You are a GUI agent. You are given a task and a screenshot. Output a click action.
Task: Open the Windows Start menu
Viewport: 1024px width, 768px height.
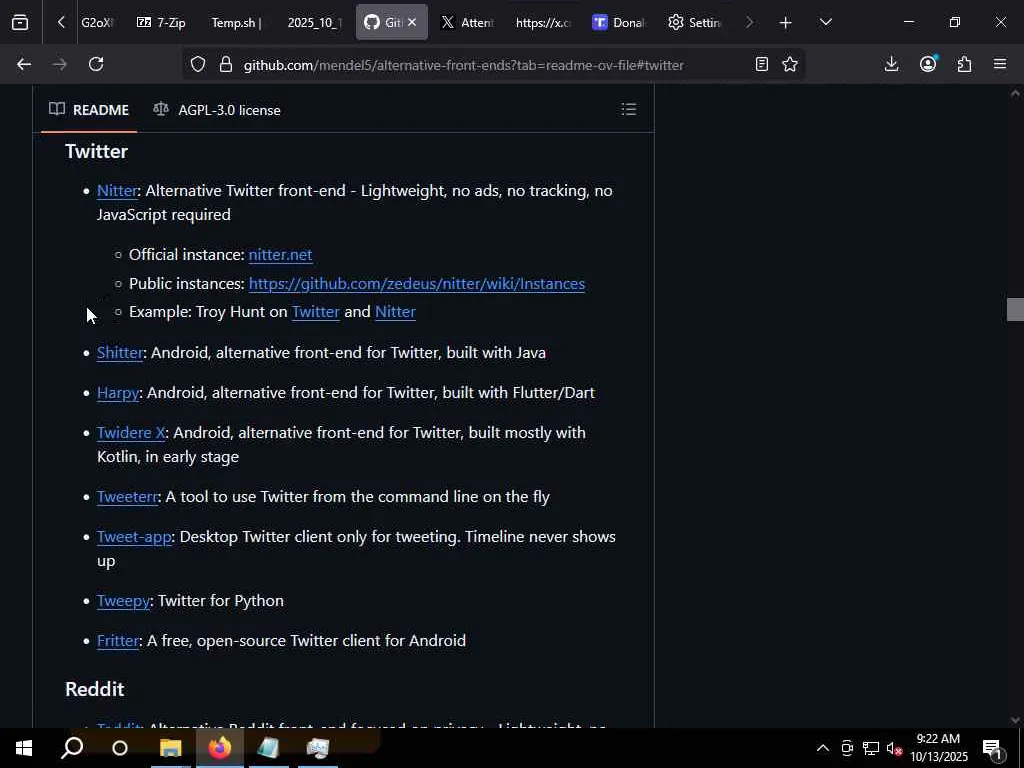[x=24, y=747]
